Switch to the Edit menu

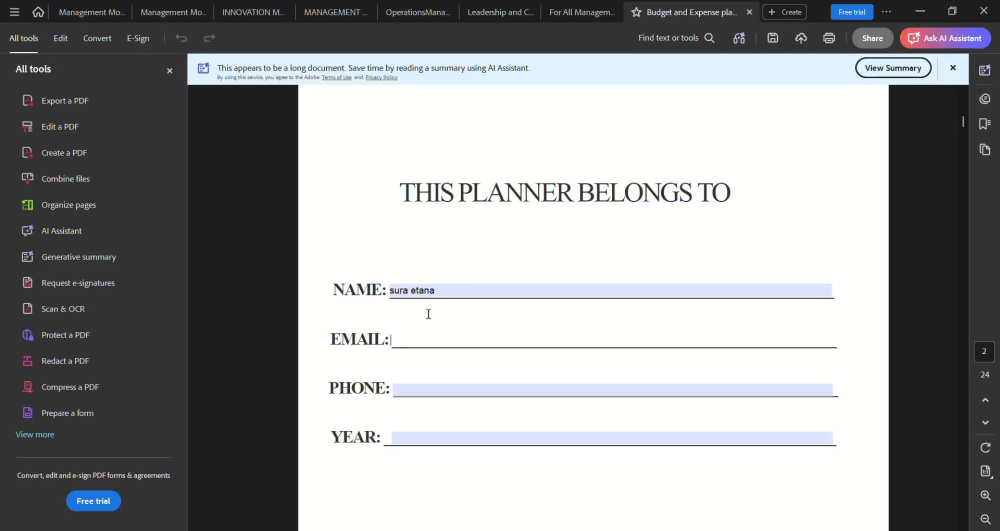(x=61, y=38)
